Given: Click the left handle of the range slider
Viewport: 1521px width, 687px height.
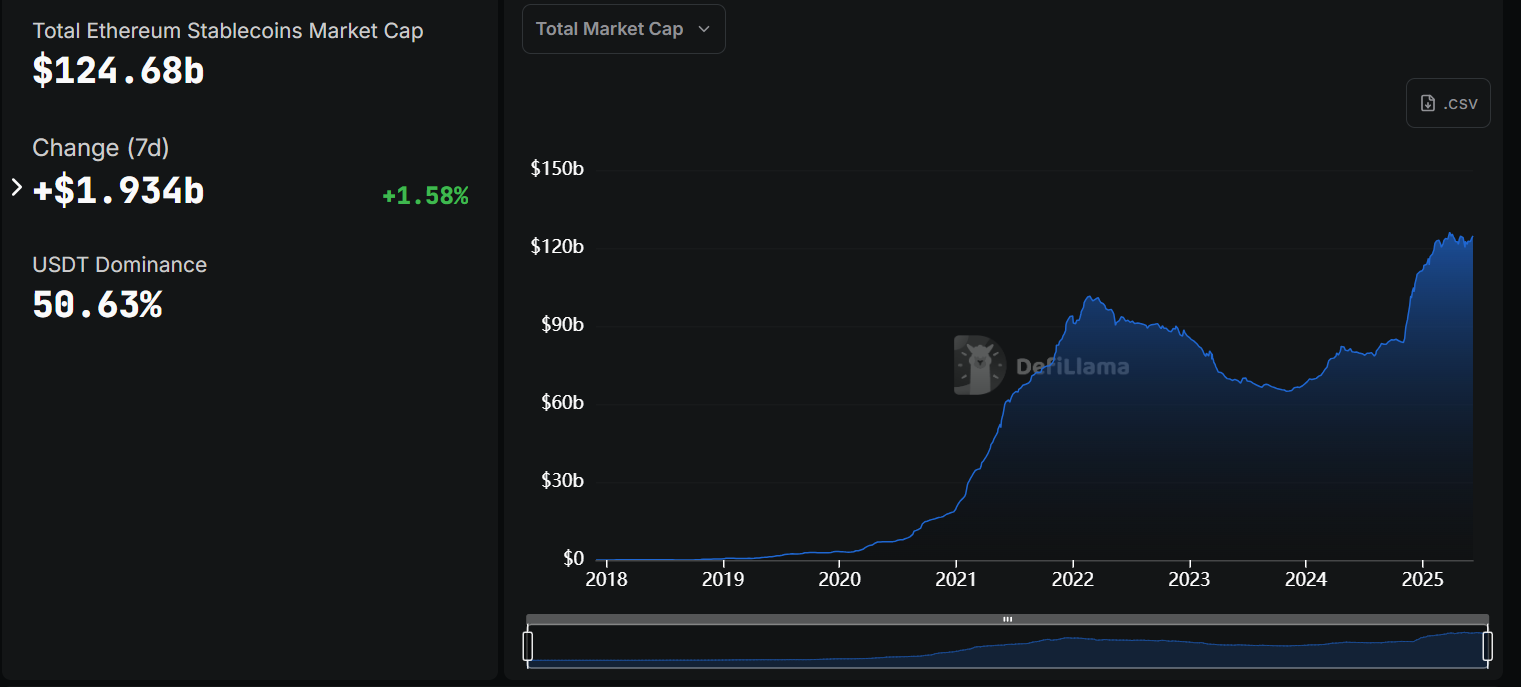Looking at the screenshot, I should 528,646.
